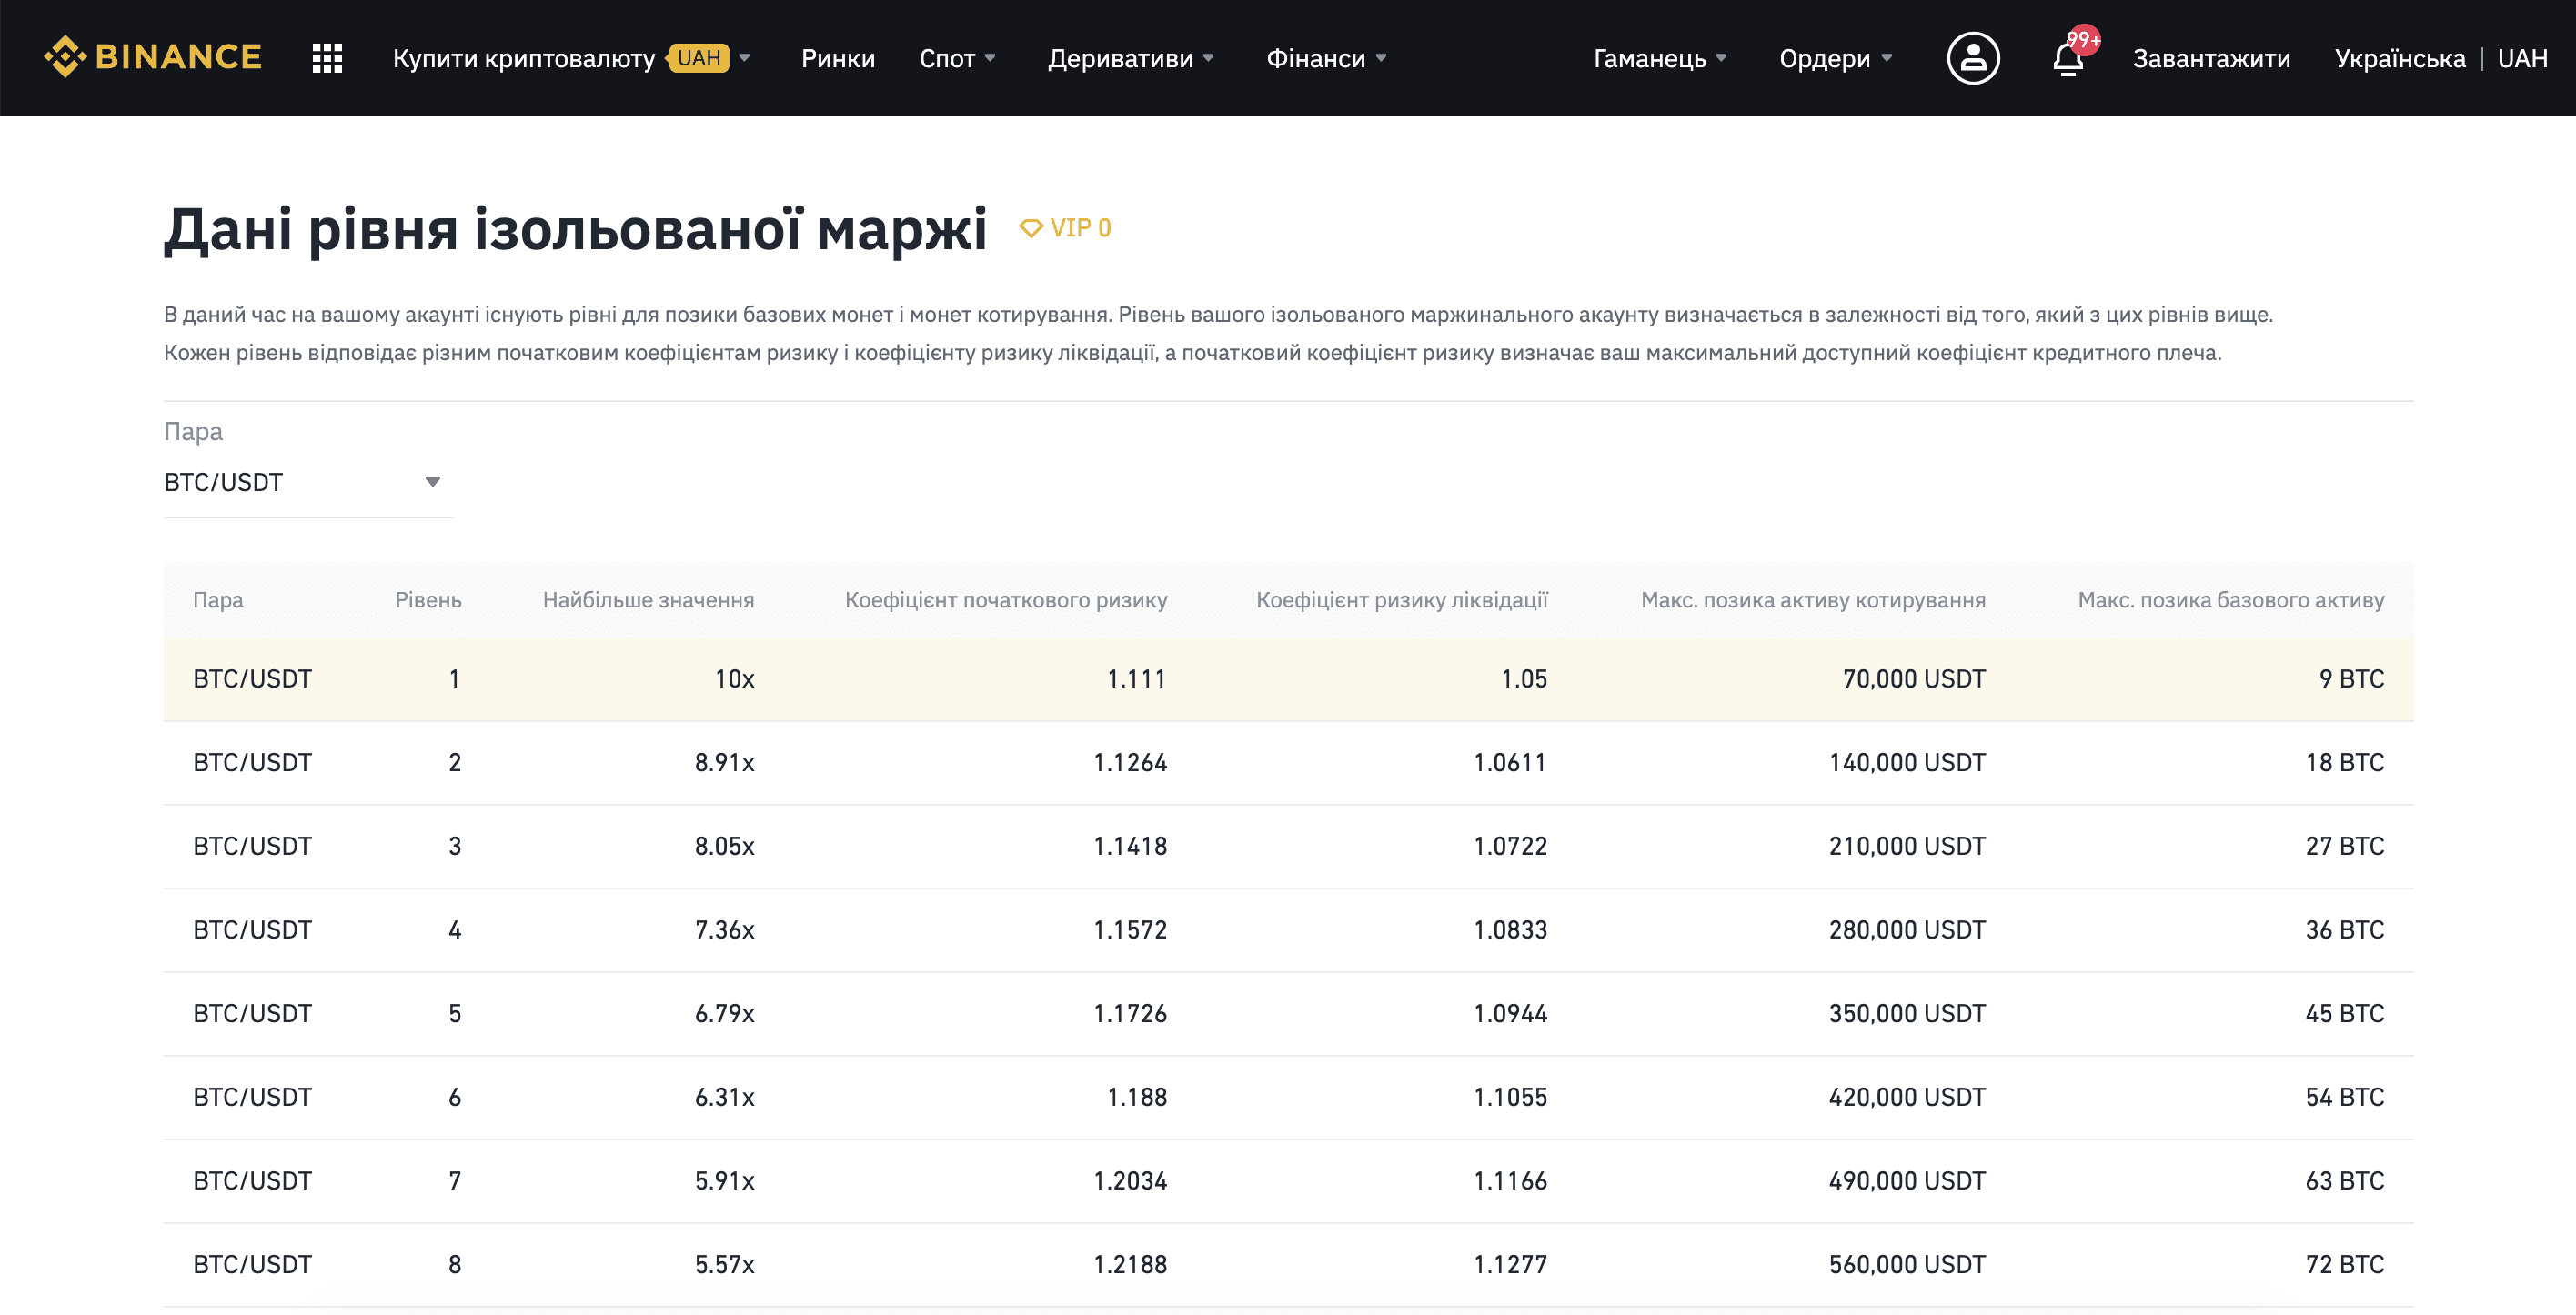Select the 5.91x leverage cell
Screen dimensions: 2576x1315
point(724,1181)
